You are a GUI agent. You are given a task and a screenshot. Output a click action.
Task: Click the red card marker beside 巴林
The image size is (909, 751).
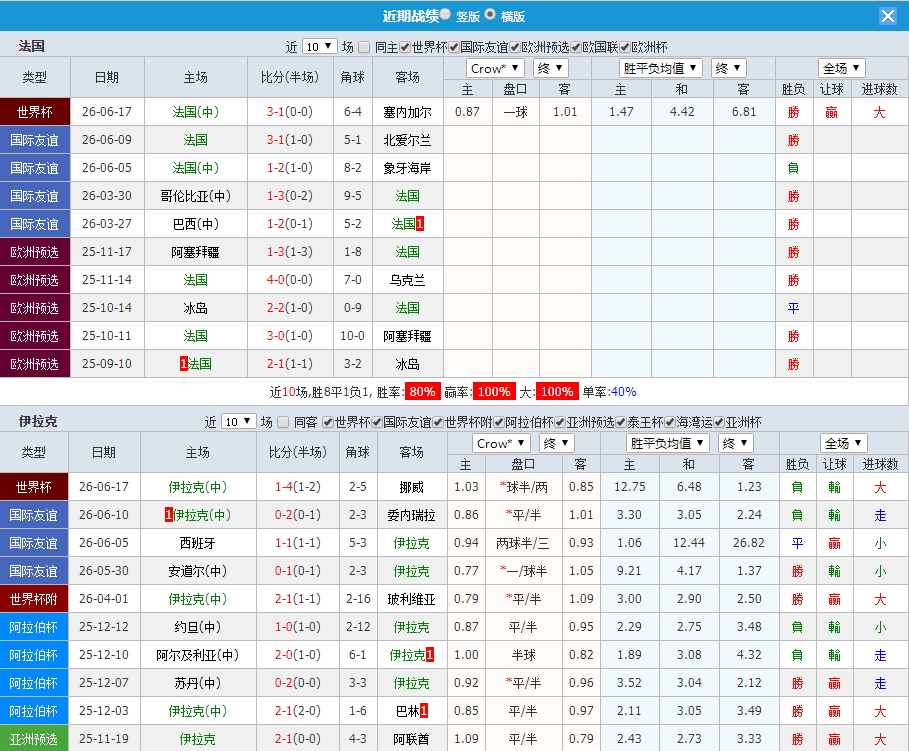pyautogui.click(x=424, y=710)
